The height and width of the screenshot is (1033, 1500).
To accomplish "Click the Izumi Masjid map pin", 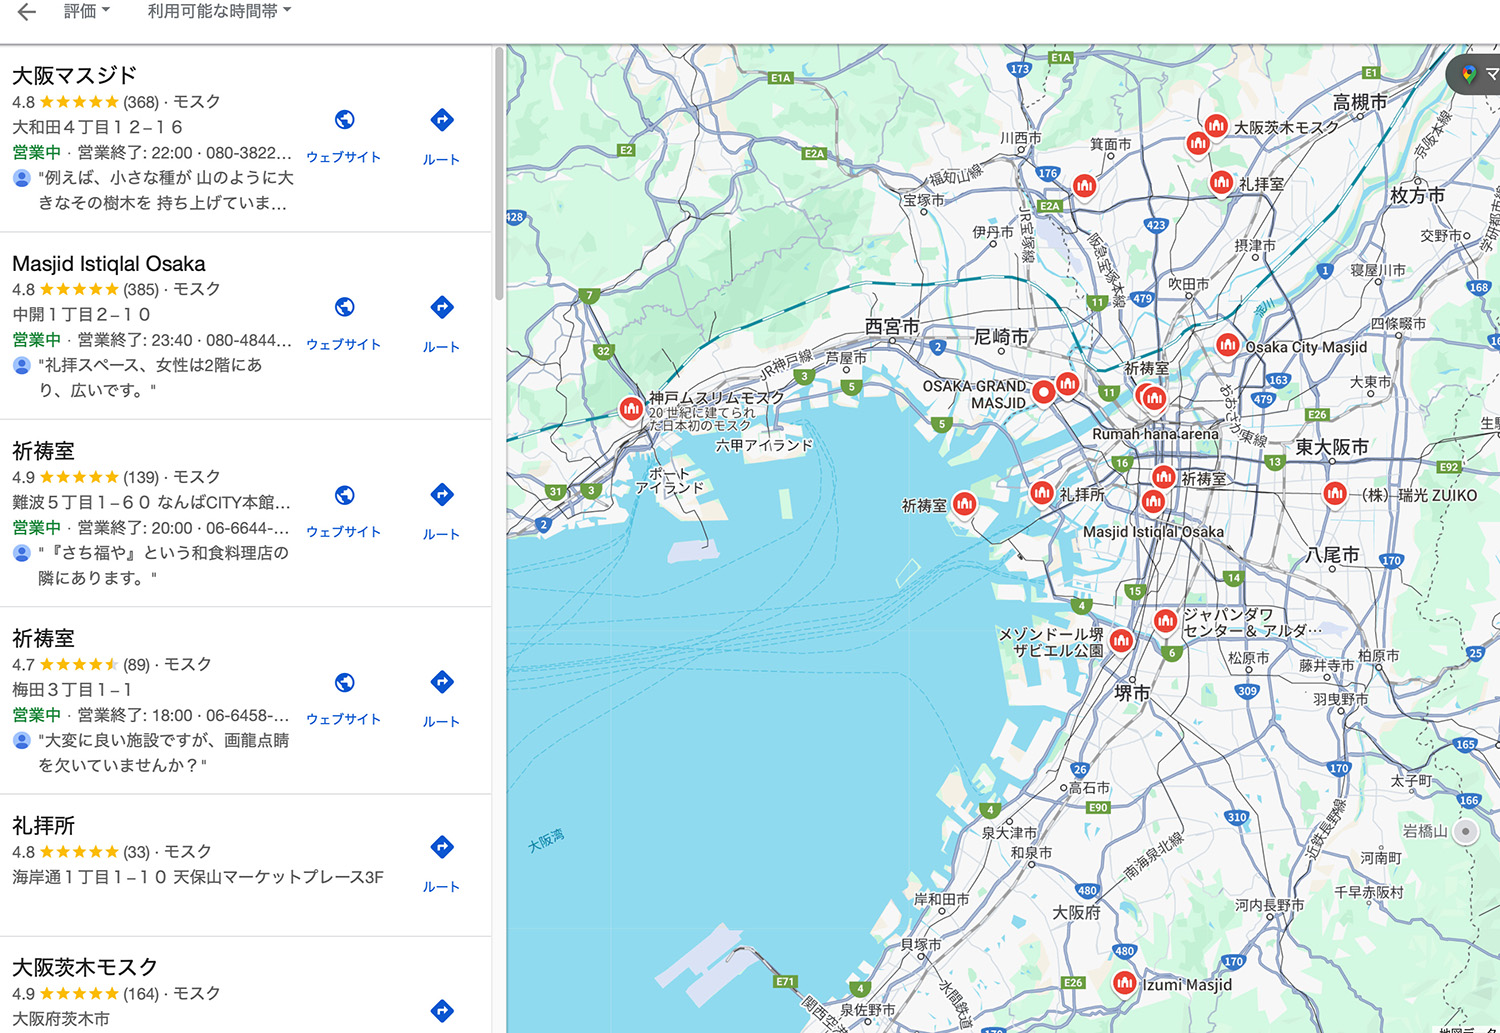I will (1125, 983).
